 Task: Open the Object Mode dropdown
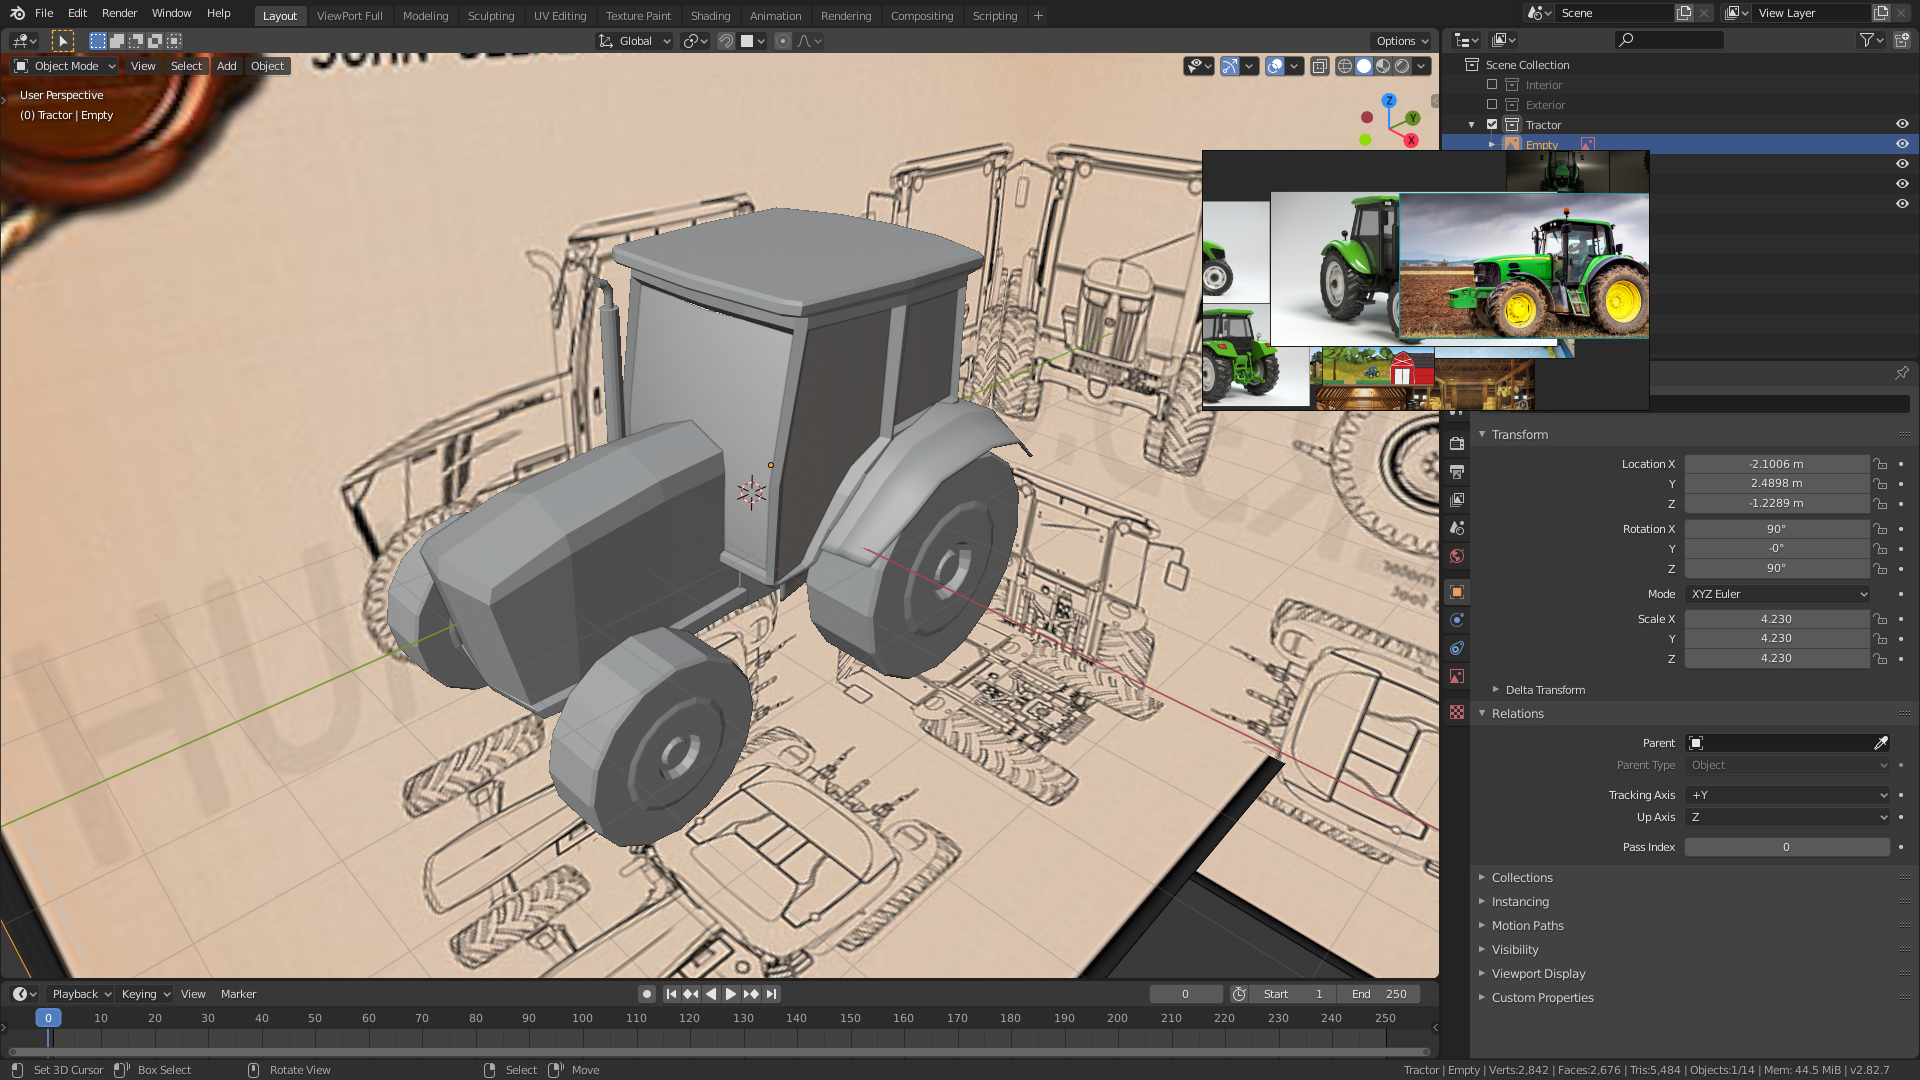64,66
